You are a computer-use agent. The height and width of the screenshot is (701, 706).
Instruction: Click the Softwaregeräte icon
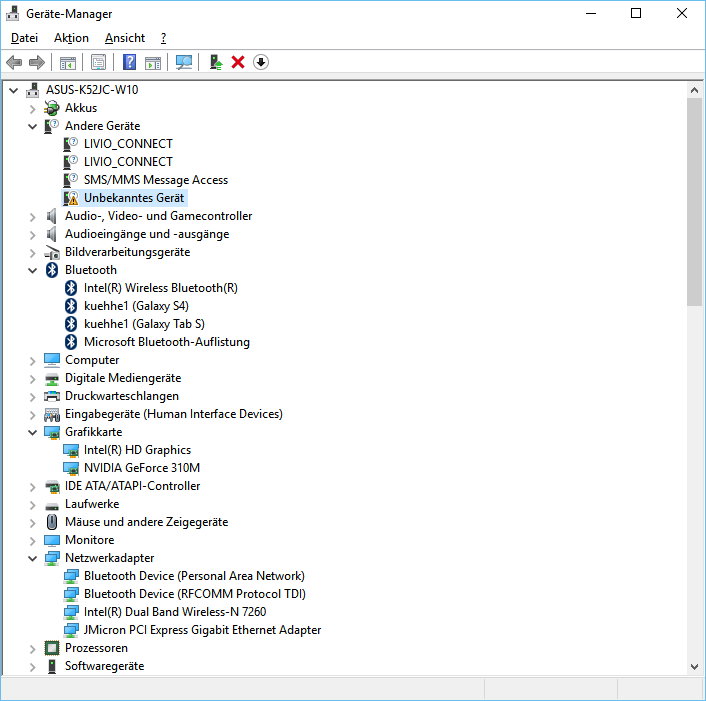click(x=52, y=666)
